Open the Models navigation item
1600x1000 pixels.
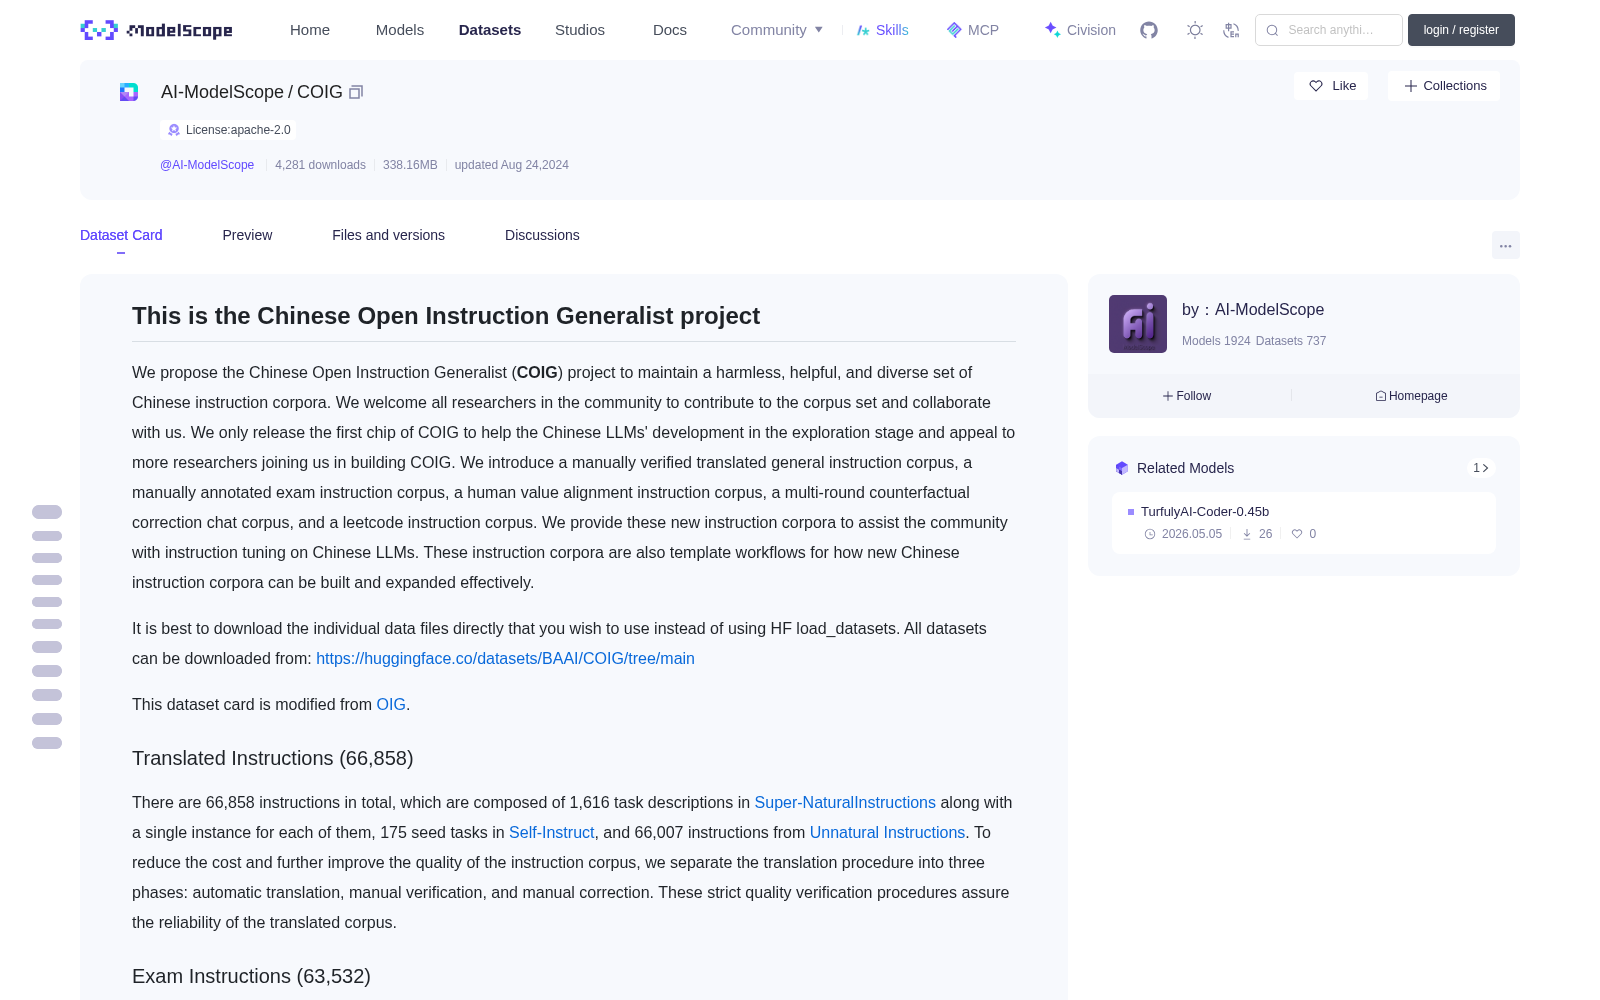pos(400,30)
